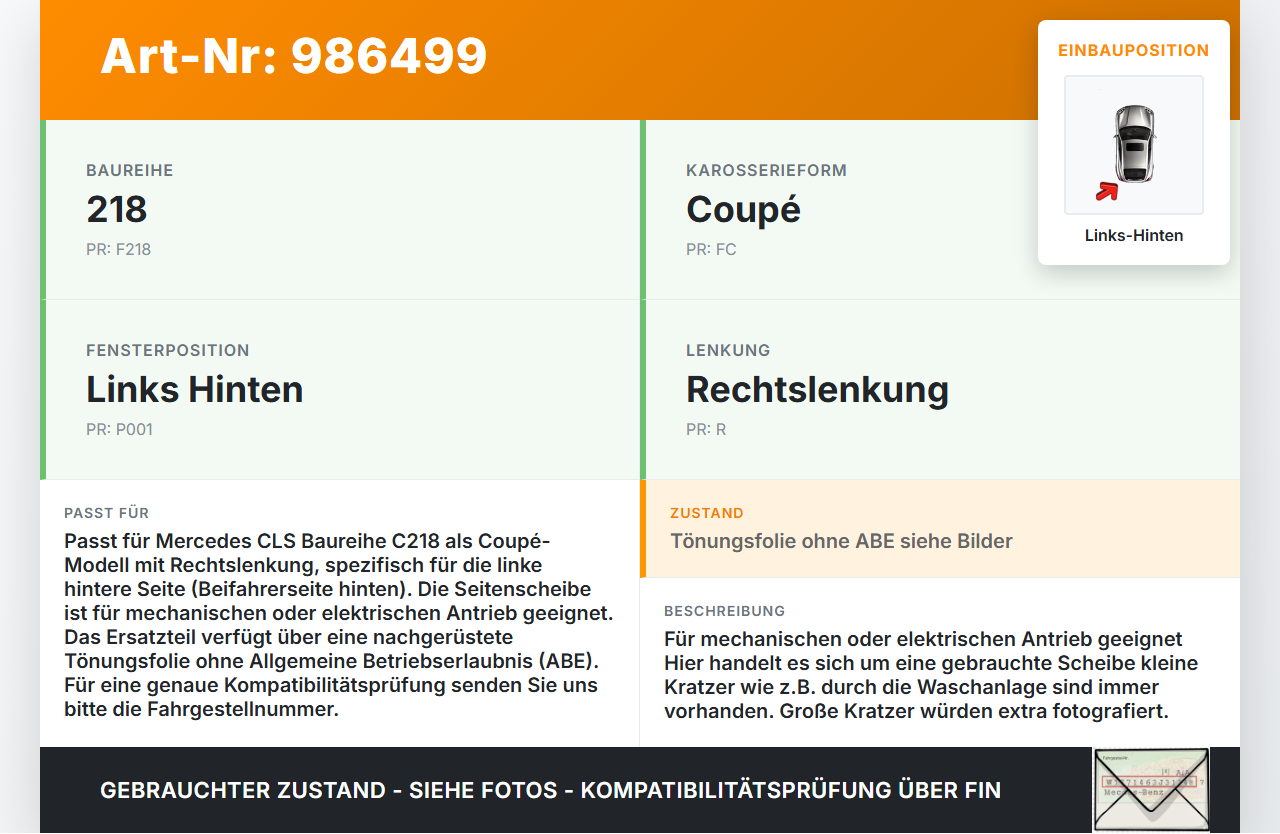Click the BESCHREIBUNG section heading

(x=725, y=611)
